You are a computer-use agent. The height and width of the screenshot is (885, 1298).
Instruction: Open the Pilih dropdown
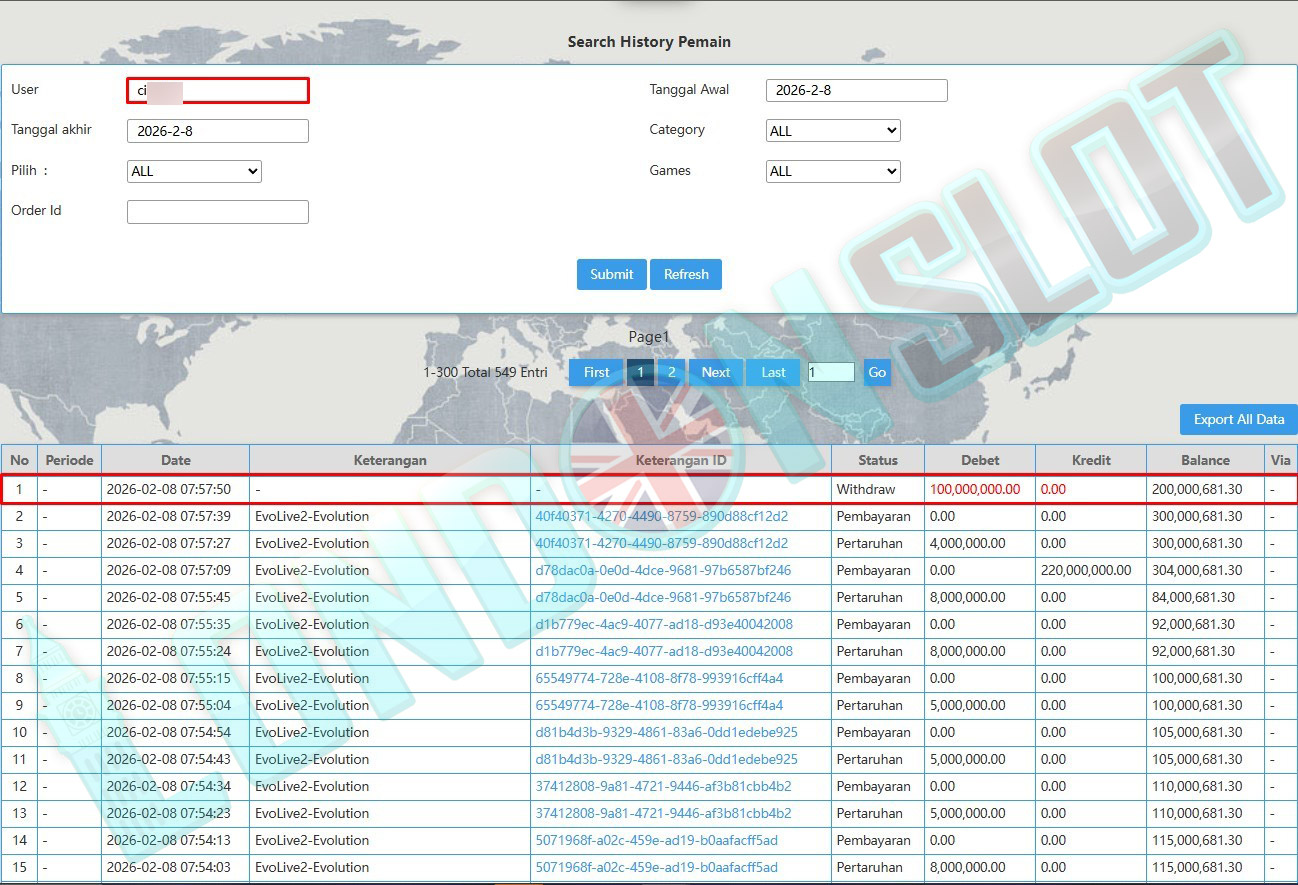point(194,172)
